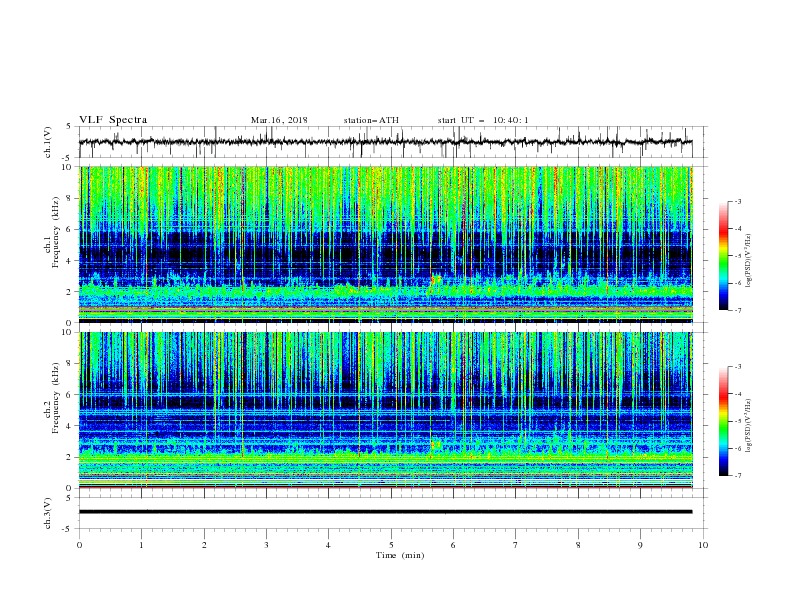The image size is (792, 612).
Task: Click the "-3" tick on upper color bar
Action: 738,201
